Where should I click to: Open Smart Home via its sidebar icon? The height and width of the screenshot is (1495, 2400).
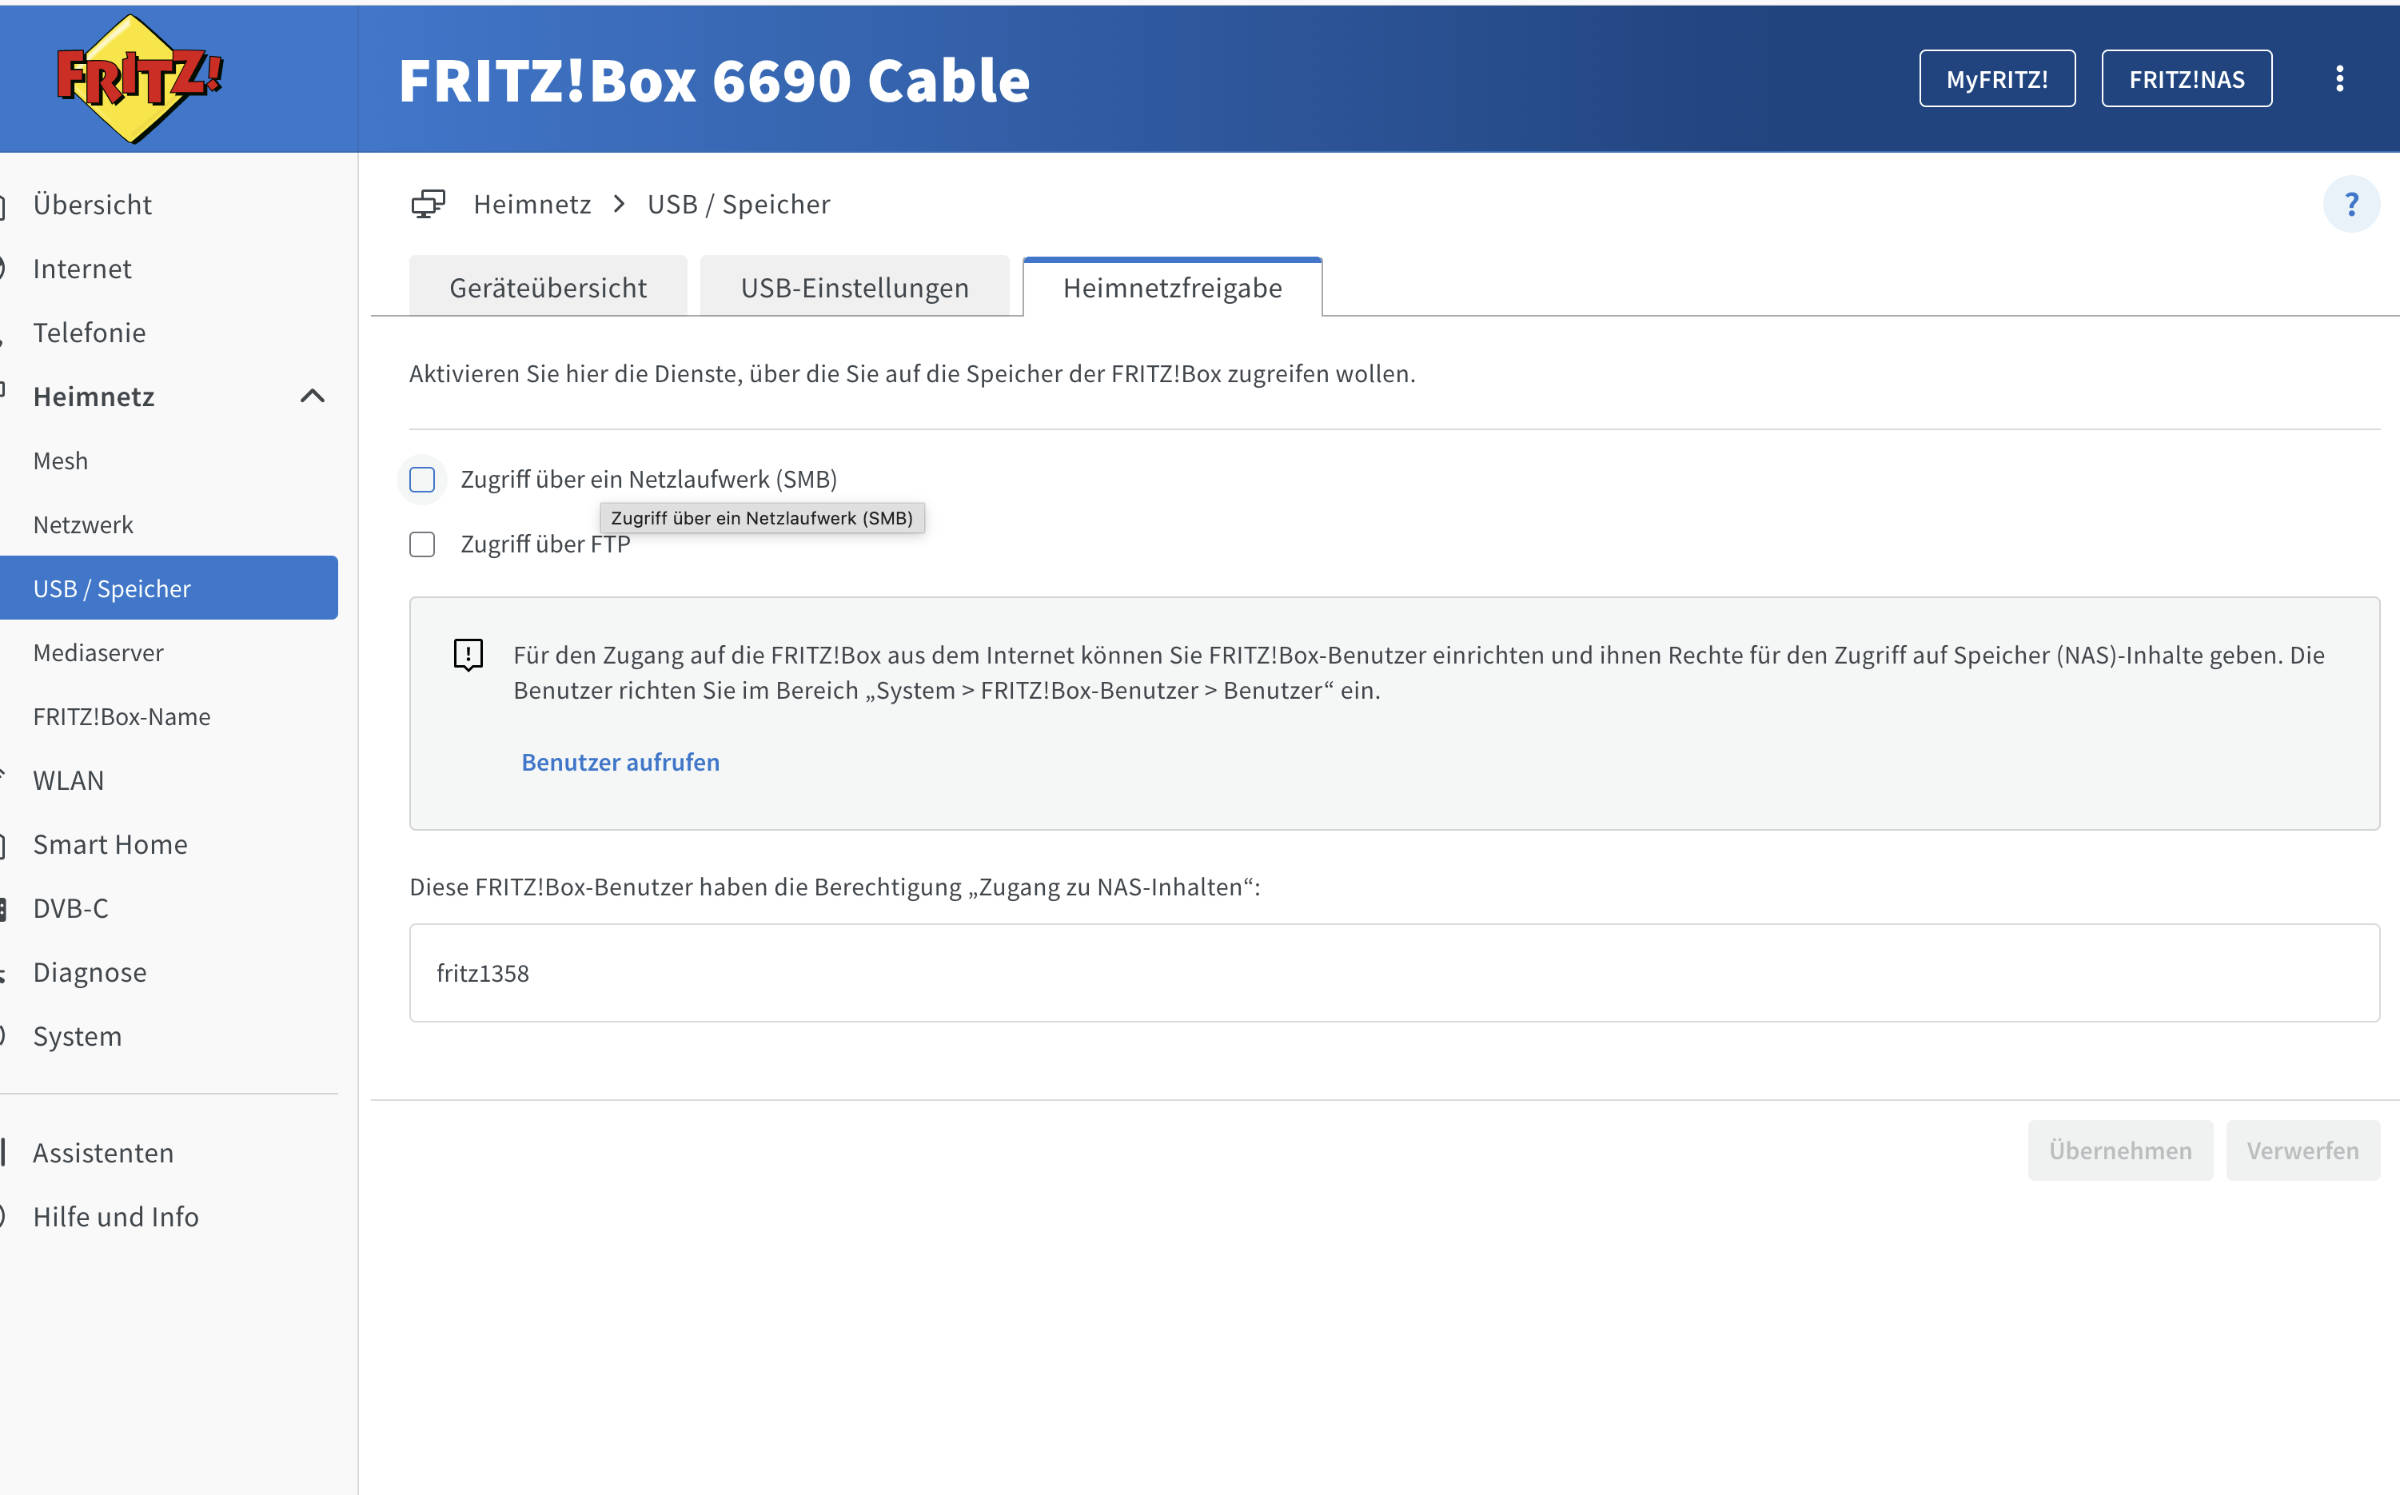click(2, 844)
